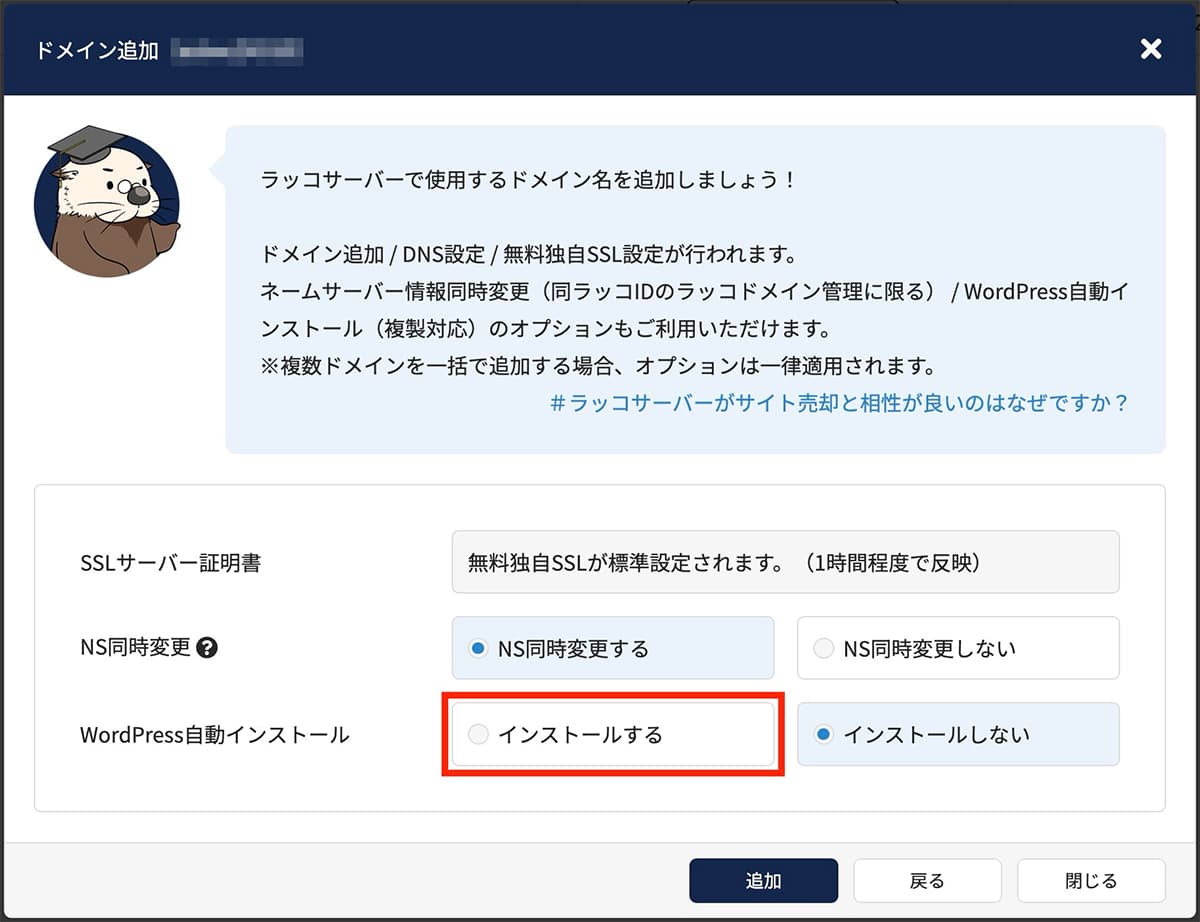Click the SSLサーバー証明書 label
1200x922 pixels.
[x=170, y=563]
